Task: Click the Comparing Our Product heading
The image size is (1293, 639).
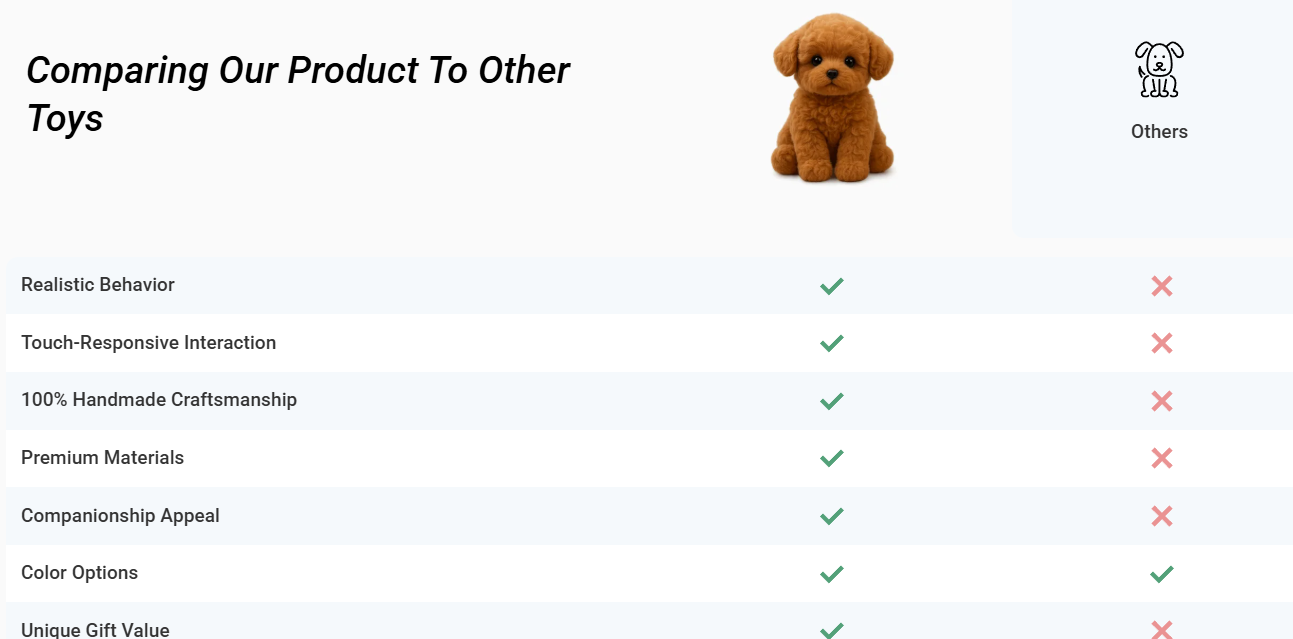Action: [x=298, y=94]
